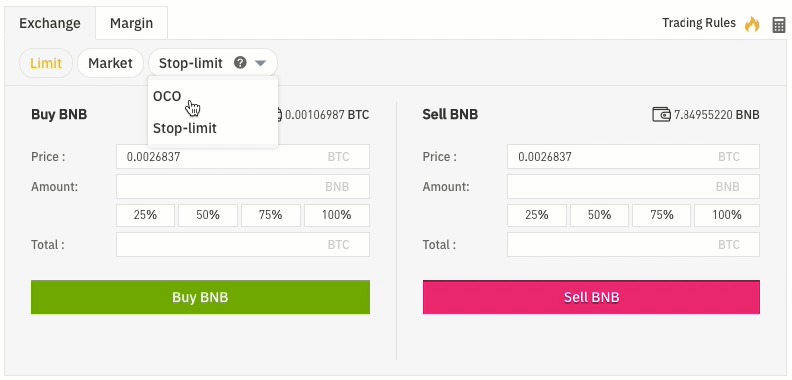Click the green Buy BNB button
This screenshot has height=380, width=792.
(x=201, y=297)
